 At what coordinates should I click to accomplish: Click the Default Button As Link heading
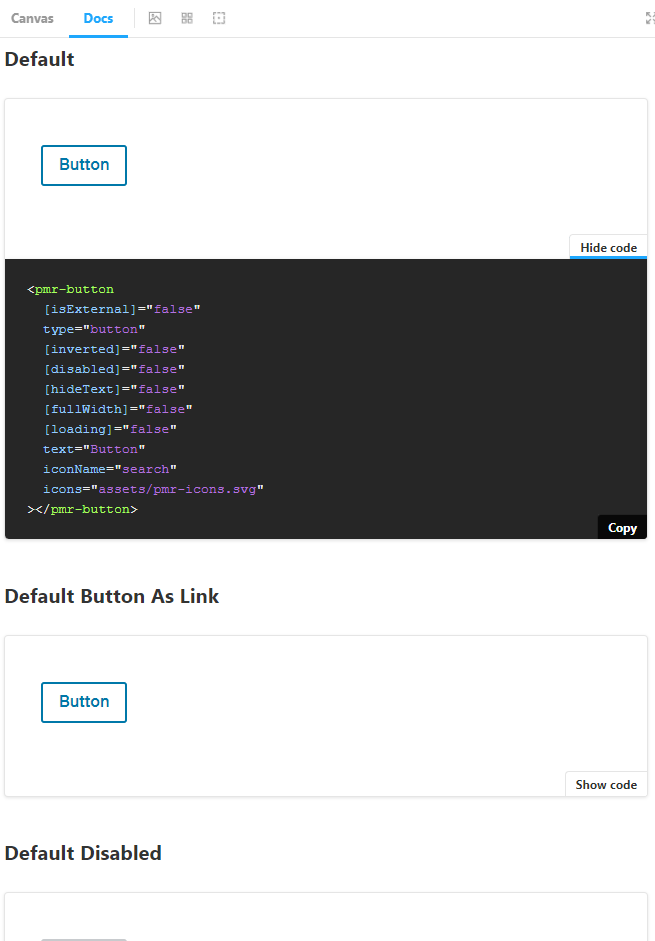tap(111, 596)
